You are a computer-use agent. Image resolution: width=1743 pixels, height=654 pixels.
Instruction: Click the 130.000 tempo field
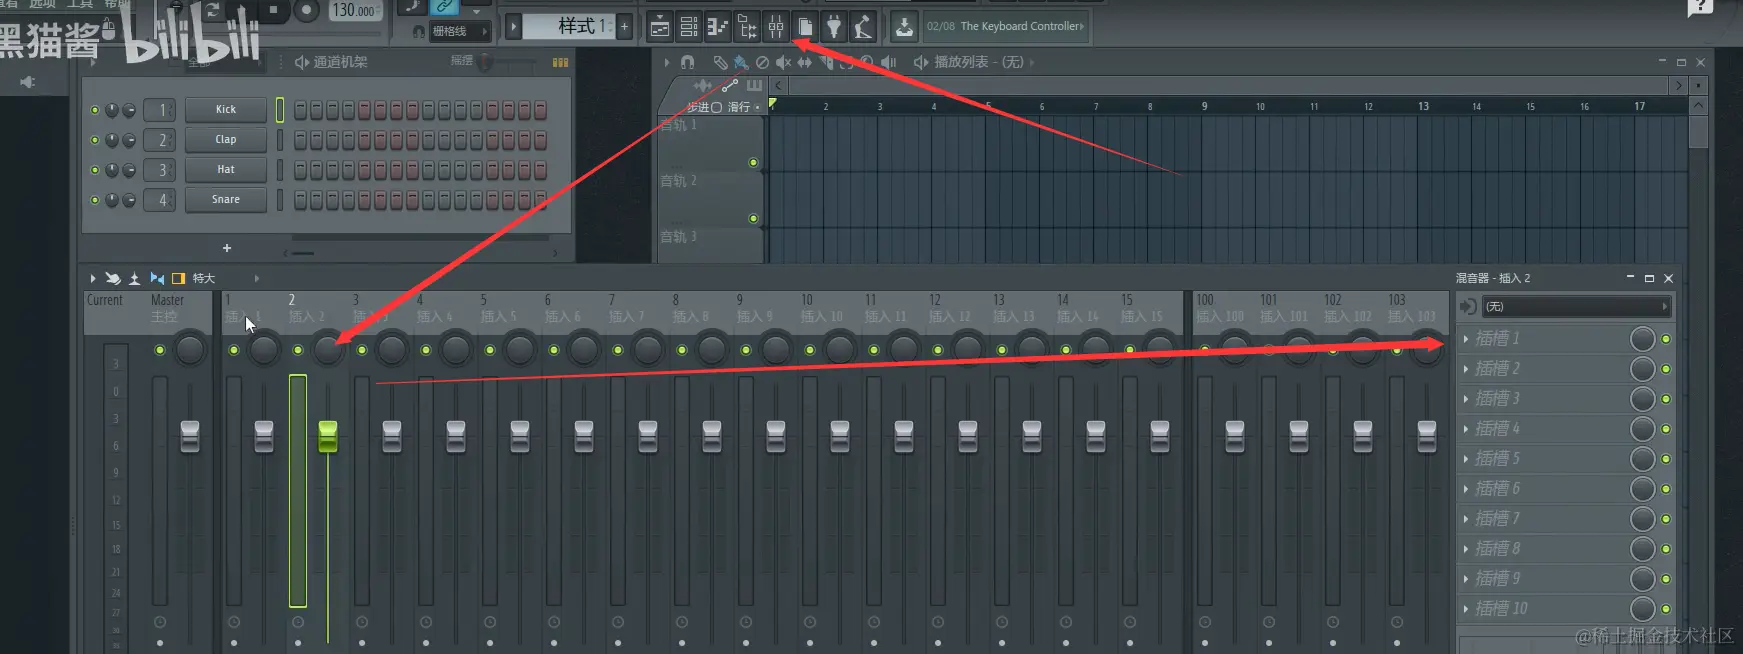tap(354, 11)
